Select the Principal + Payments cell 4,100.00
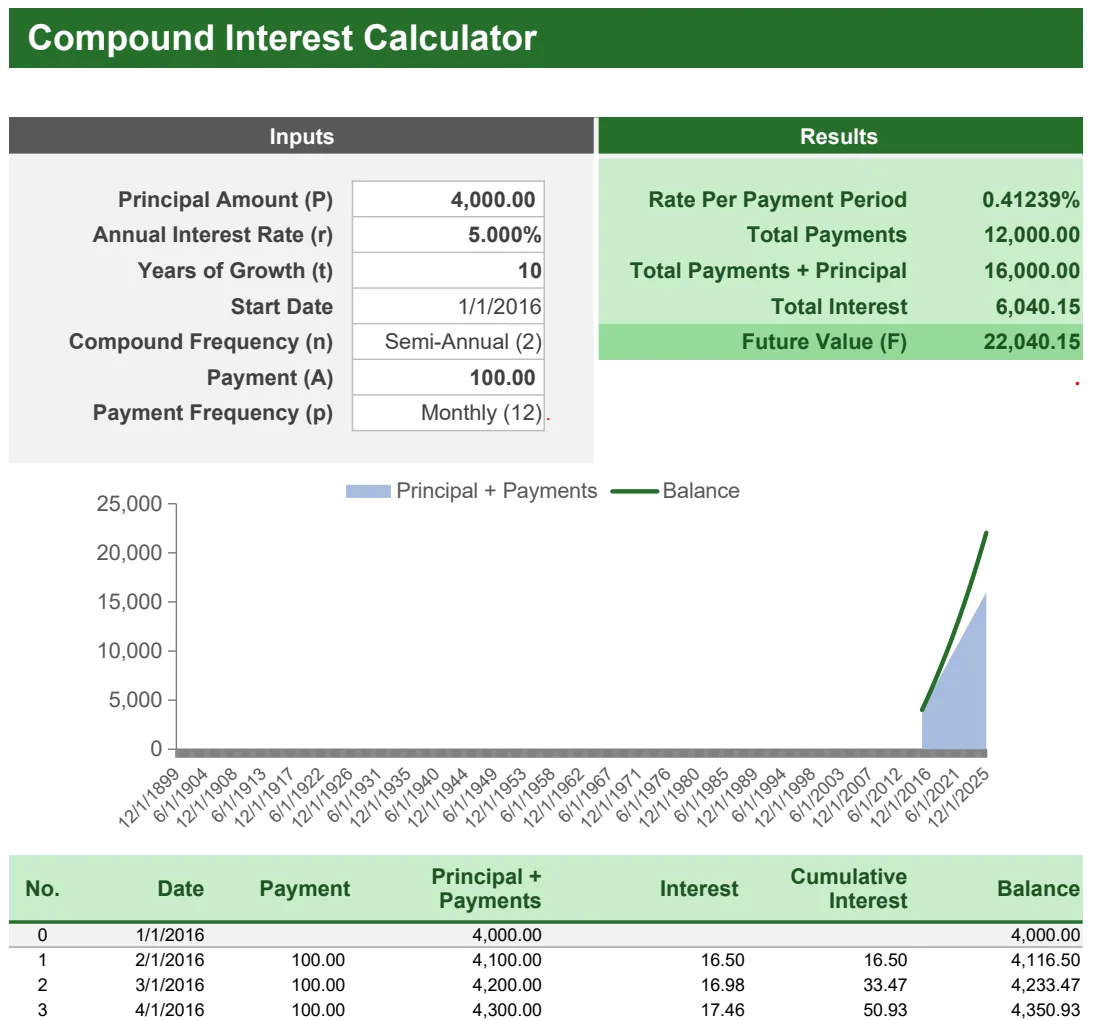Viewport: 1094px width, 1020px height. [507, 960]
